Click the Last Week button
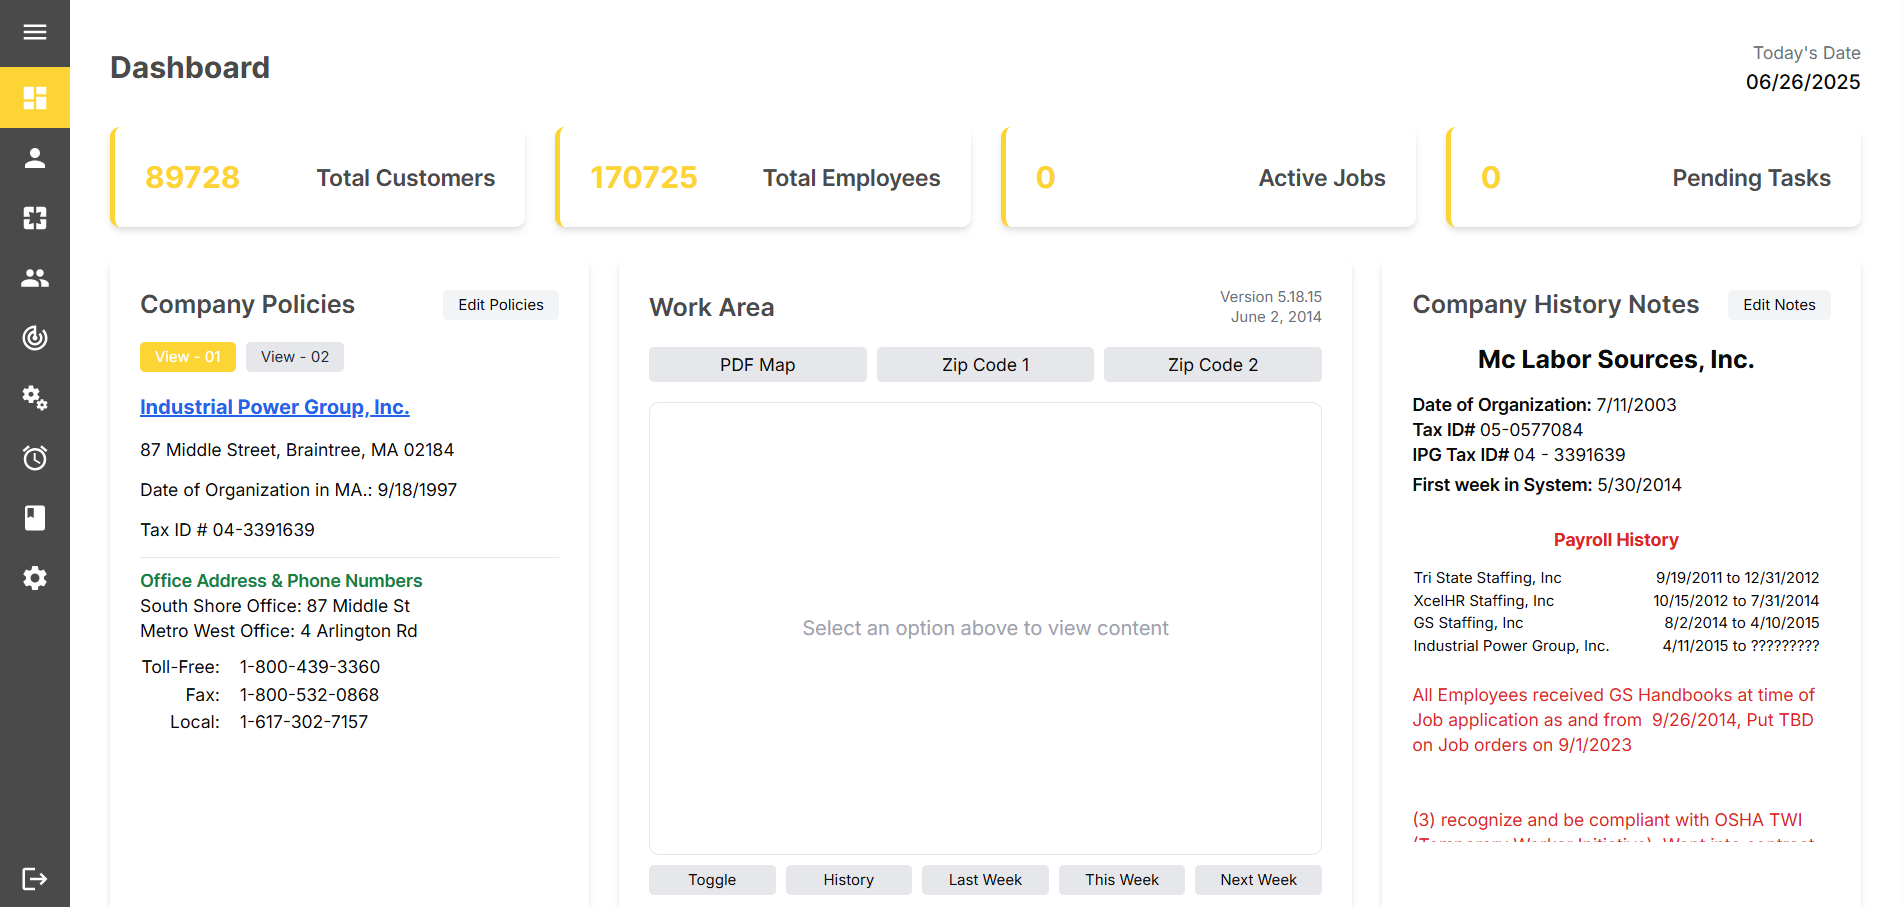The width and height of the screenshot is (1903, 907). coord(985,880)
